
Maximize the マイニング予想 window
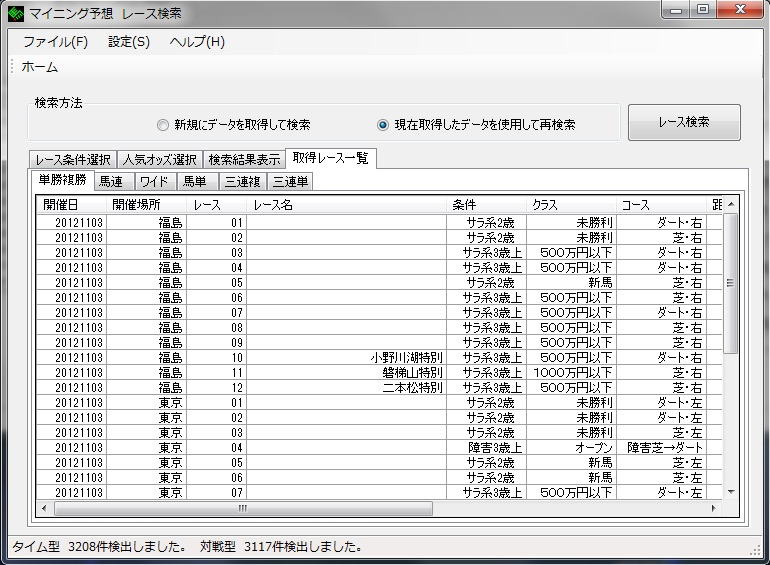point(703,10)
